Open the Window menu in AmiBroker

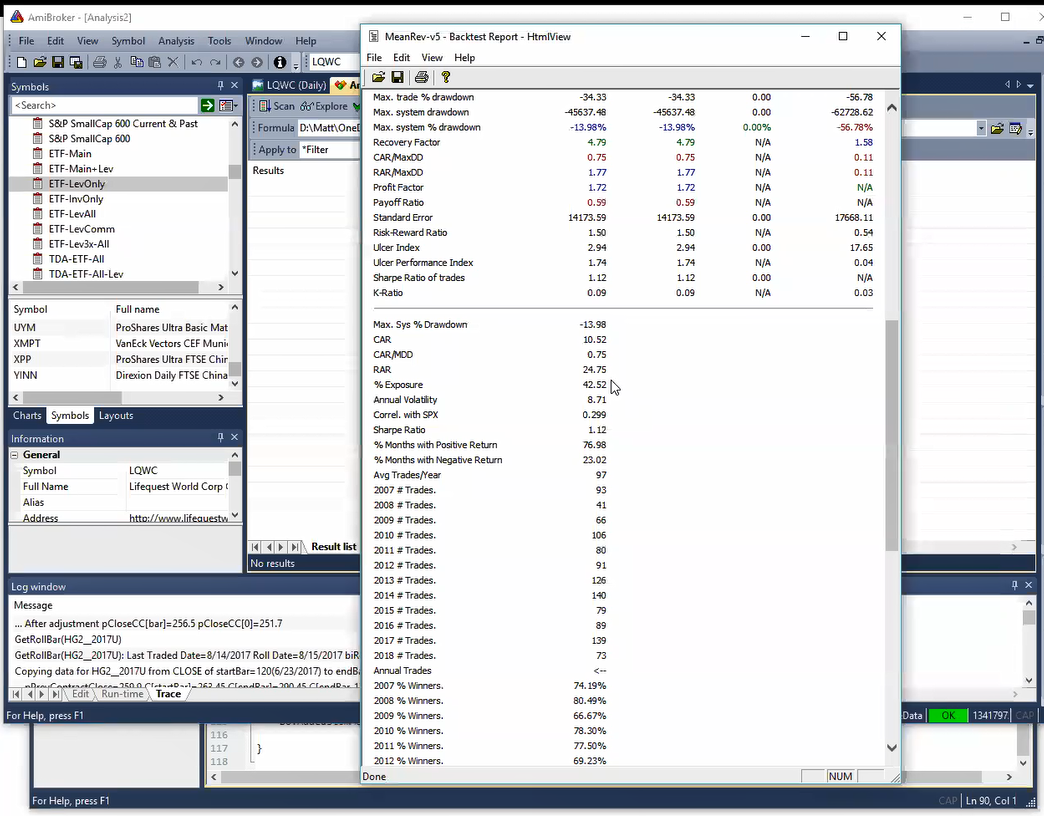pyautogui.click(x=263, y=41)
